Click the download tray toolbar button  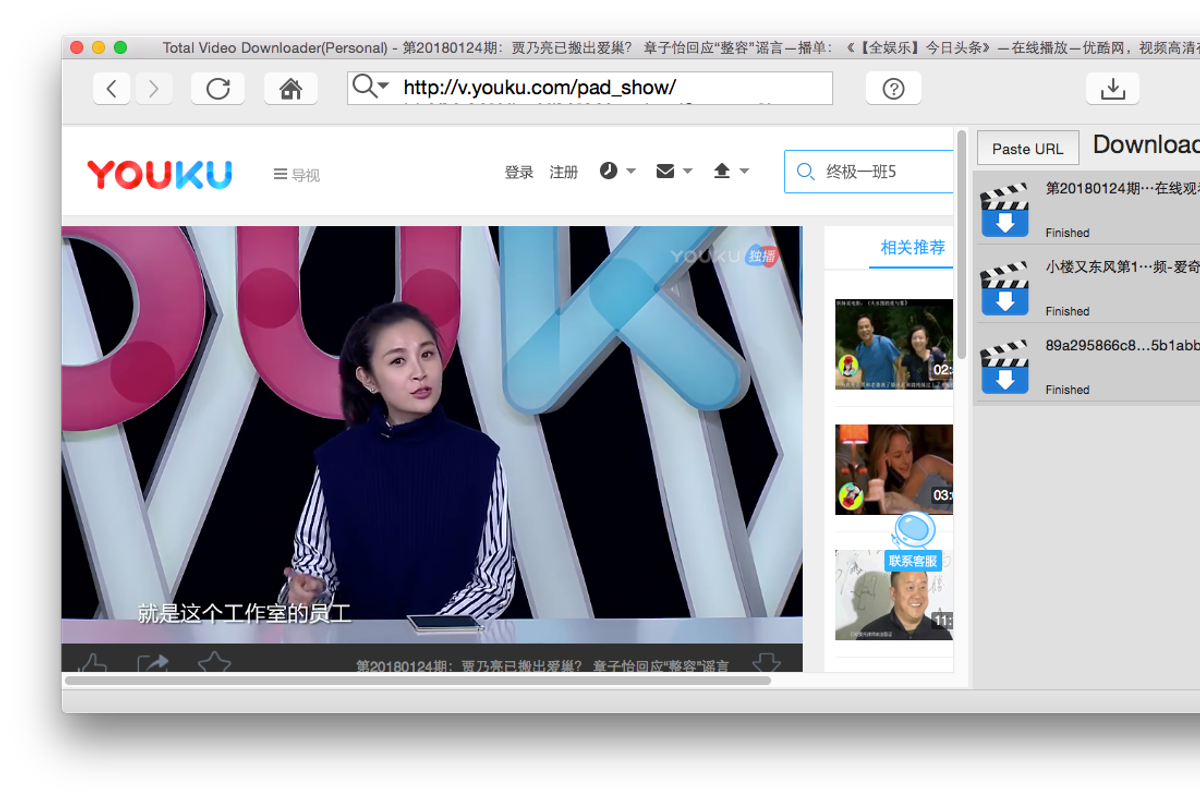[1113, 89]
